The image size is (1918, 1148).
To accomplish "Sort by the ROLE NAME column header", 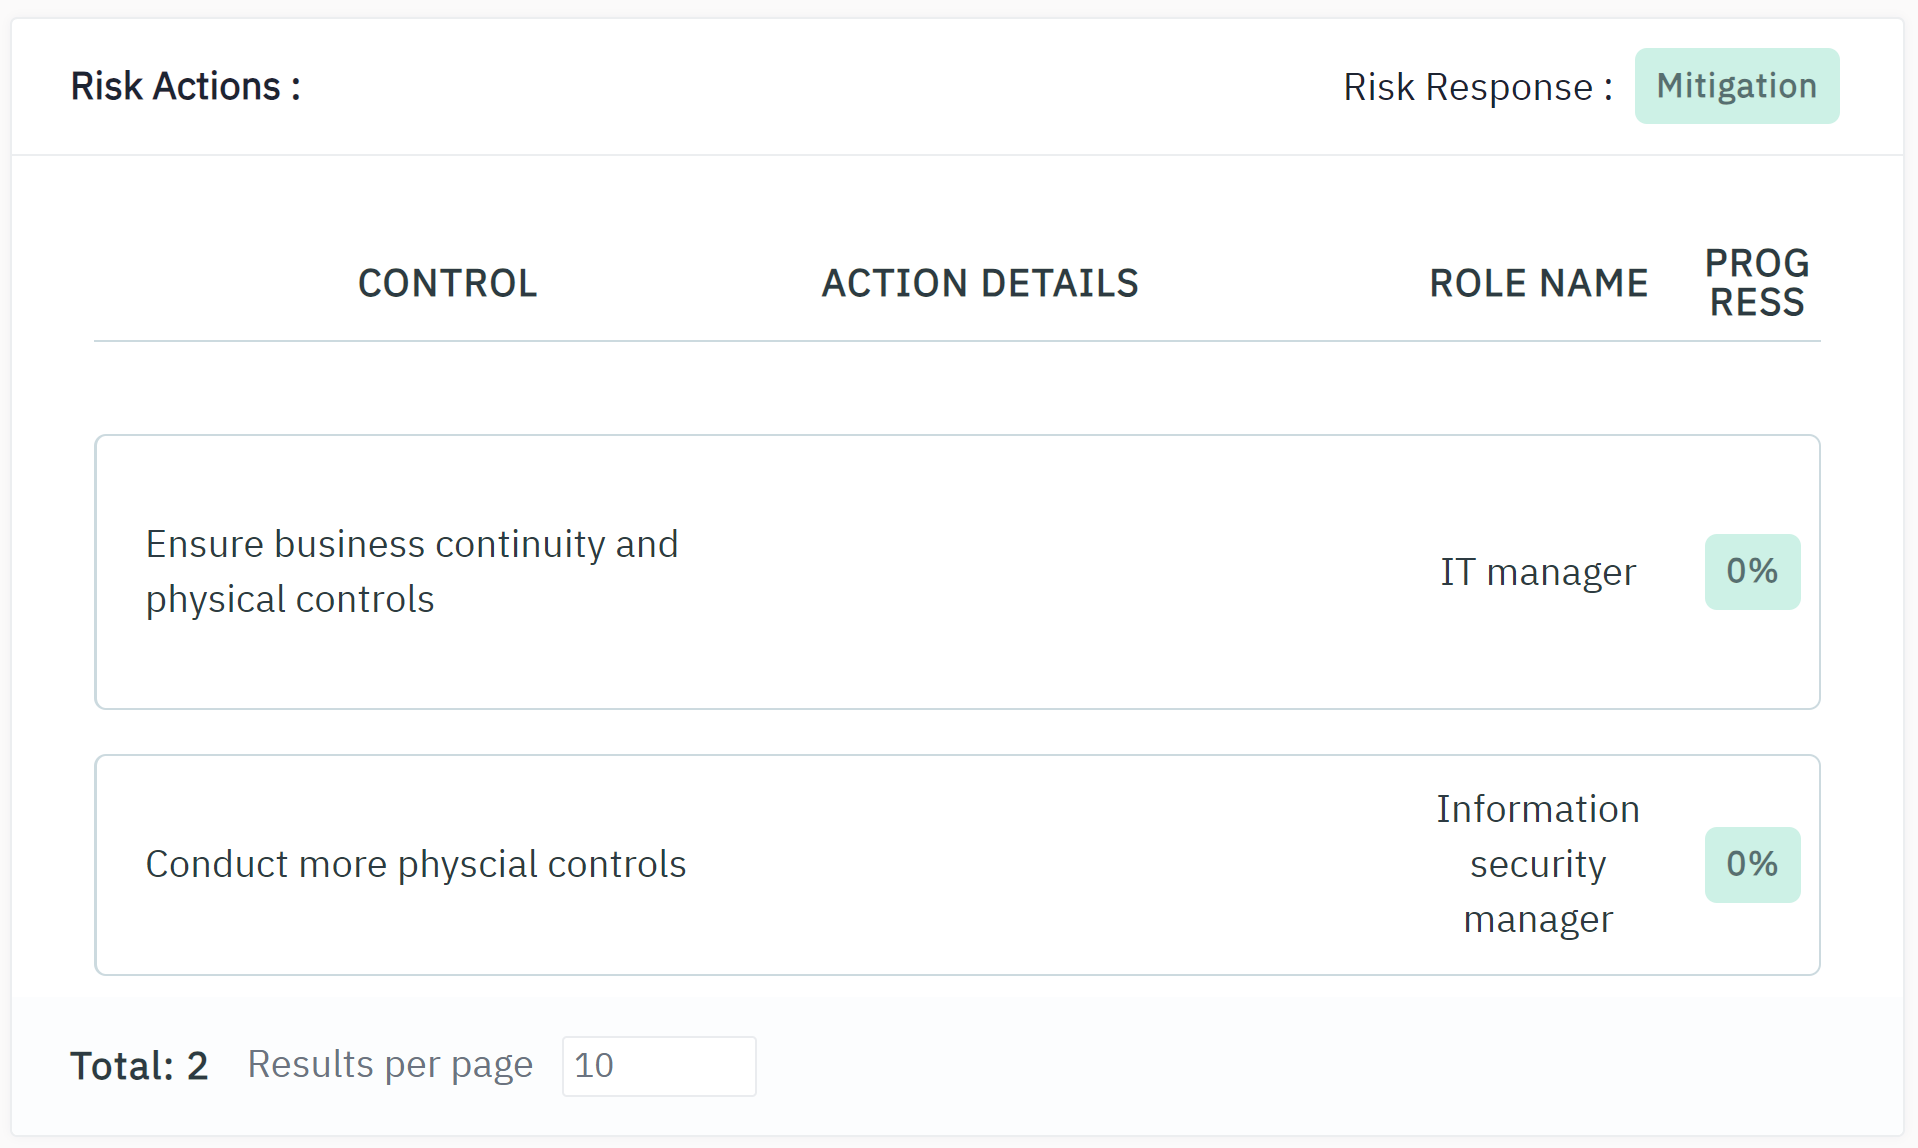I will pos(1538,283).
